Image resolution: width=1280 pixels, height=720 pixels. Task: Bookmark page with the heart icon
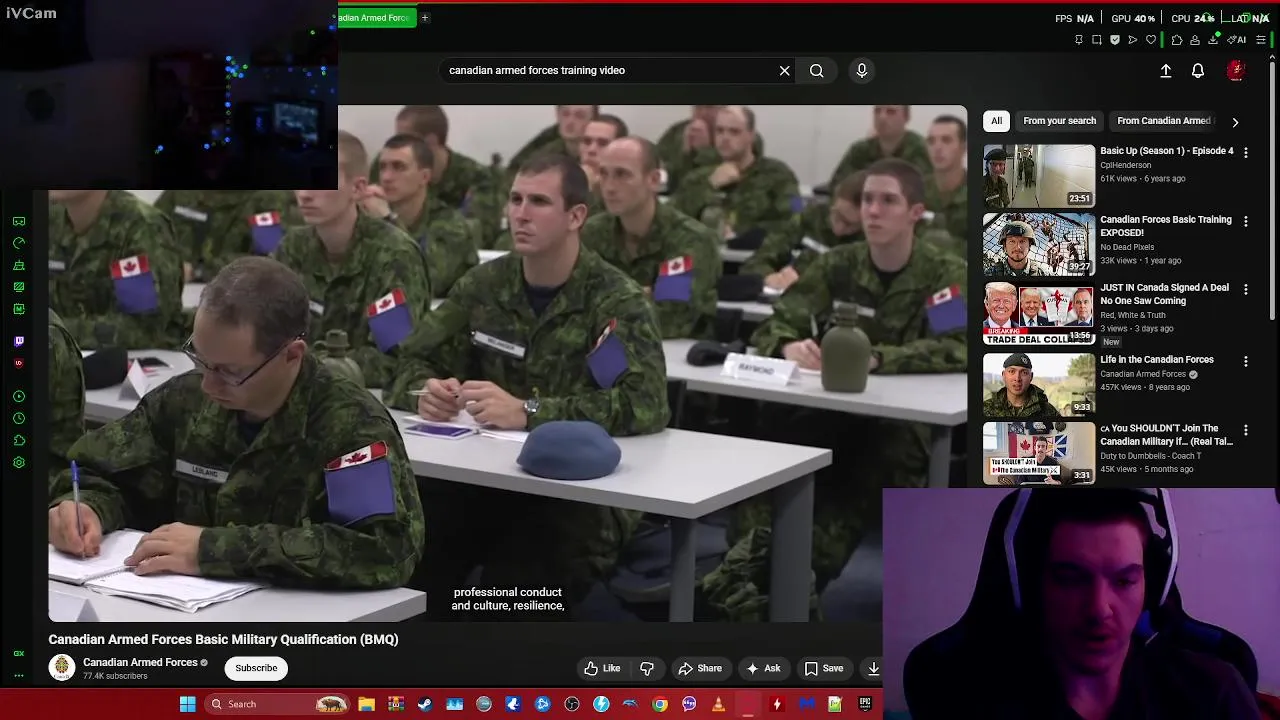click(x=1151, y=40)
